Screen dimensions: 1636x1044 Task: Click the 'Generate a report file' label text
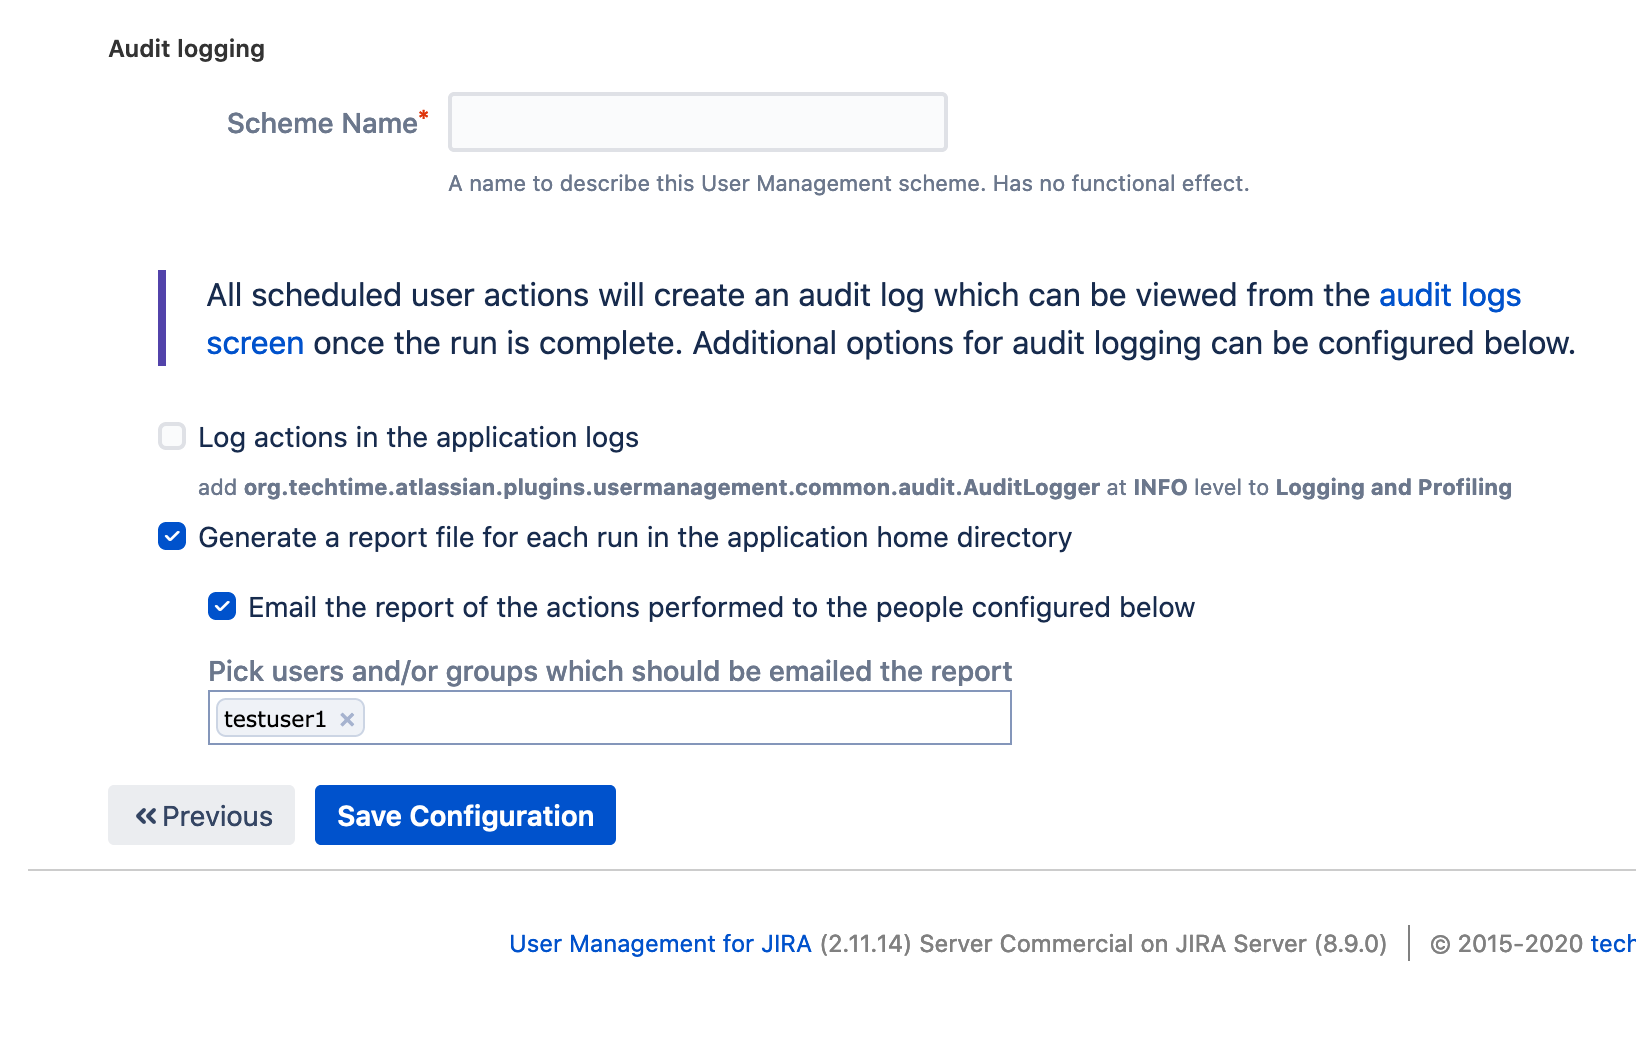tap(634, 537)
